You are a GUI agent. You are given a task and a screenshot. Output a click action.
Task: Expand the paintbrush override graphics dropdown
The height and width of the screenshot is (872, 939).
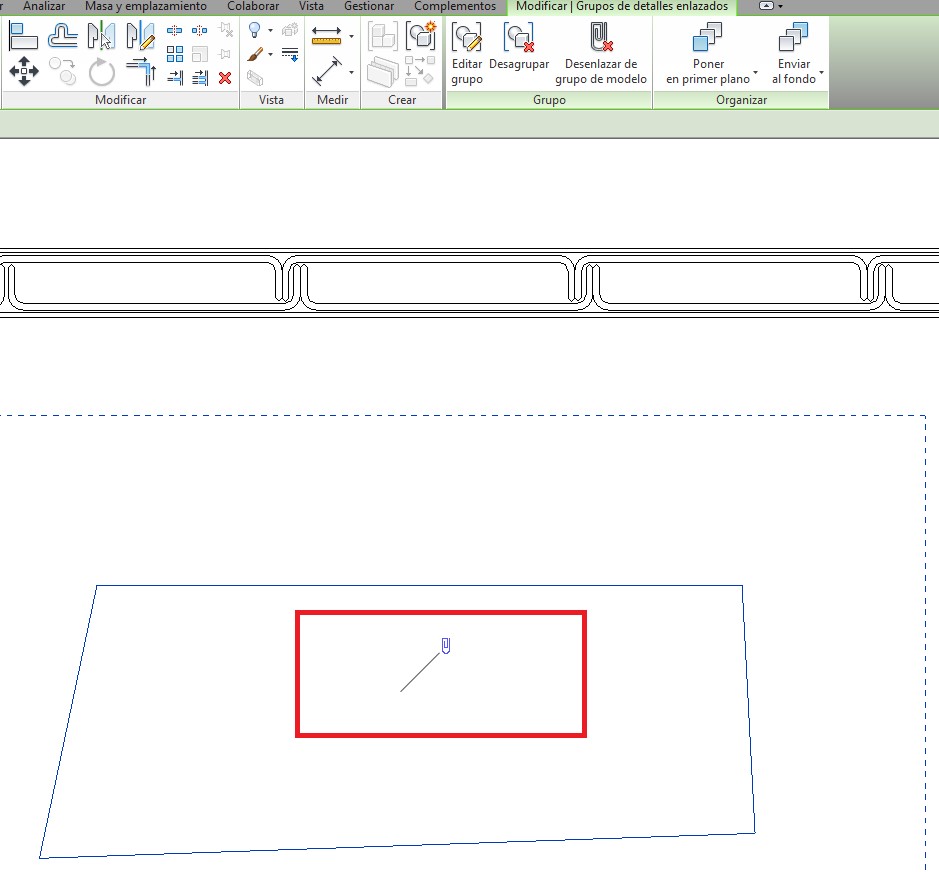coord(270,54)
